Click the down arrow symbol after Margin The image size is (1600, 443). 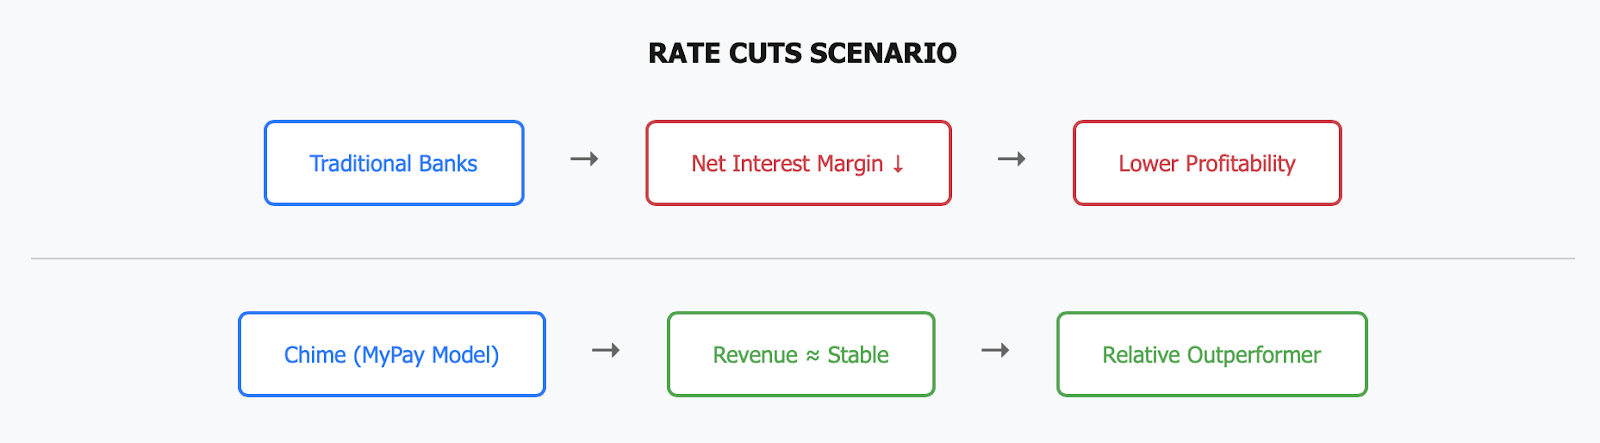tap(898, 164)
